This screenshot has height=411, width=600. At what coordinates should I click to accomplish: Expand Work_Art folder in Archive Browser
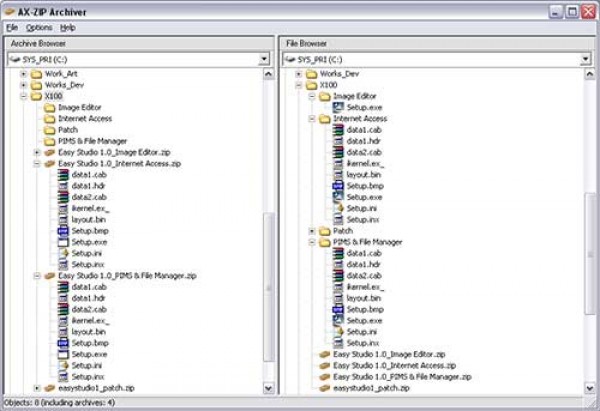click(24, 74)
